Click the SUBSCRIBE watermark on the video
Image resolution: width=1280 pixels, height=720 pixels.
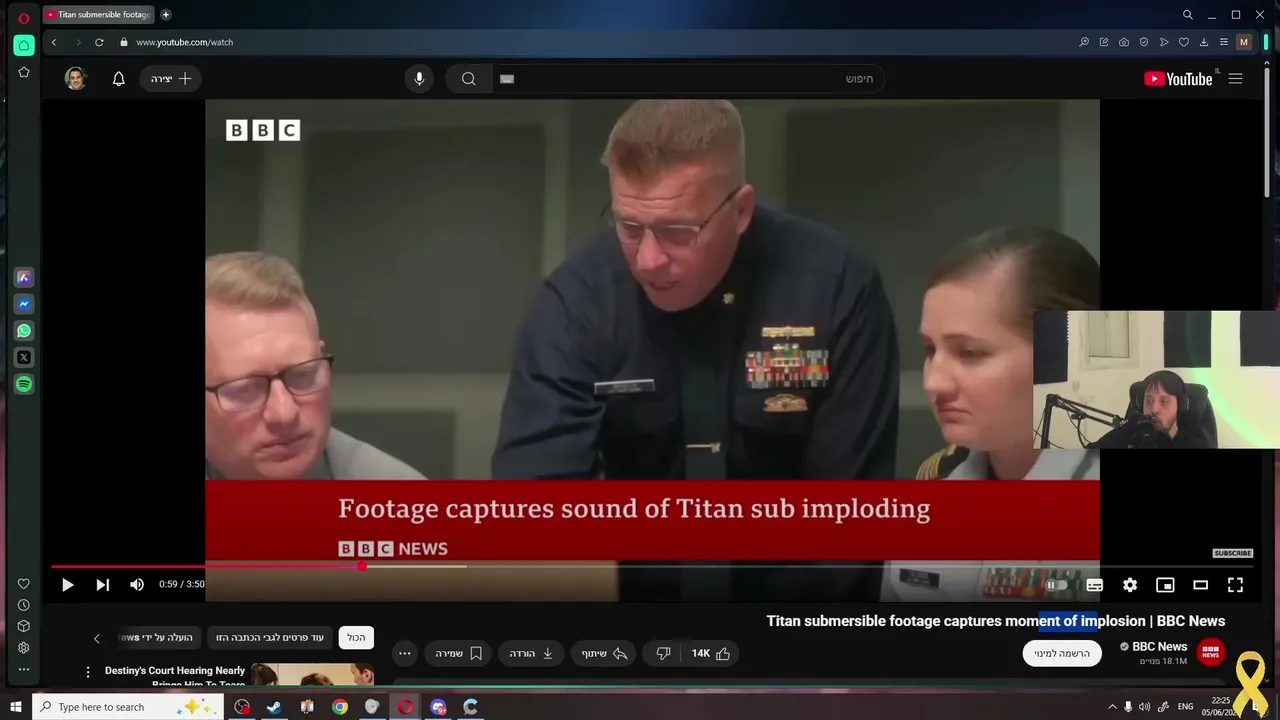click(1233, 553)
